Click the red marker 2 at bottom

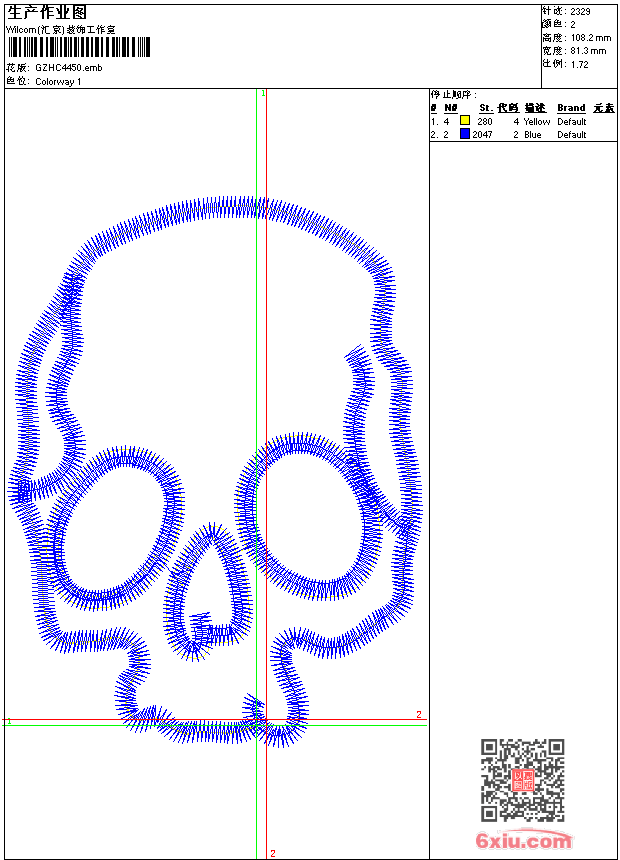(272, 853)
